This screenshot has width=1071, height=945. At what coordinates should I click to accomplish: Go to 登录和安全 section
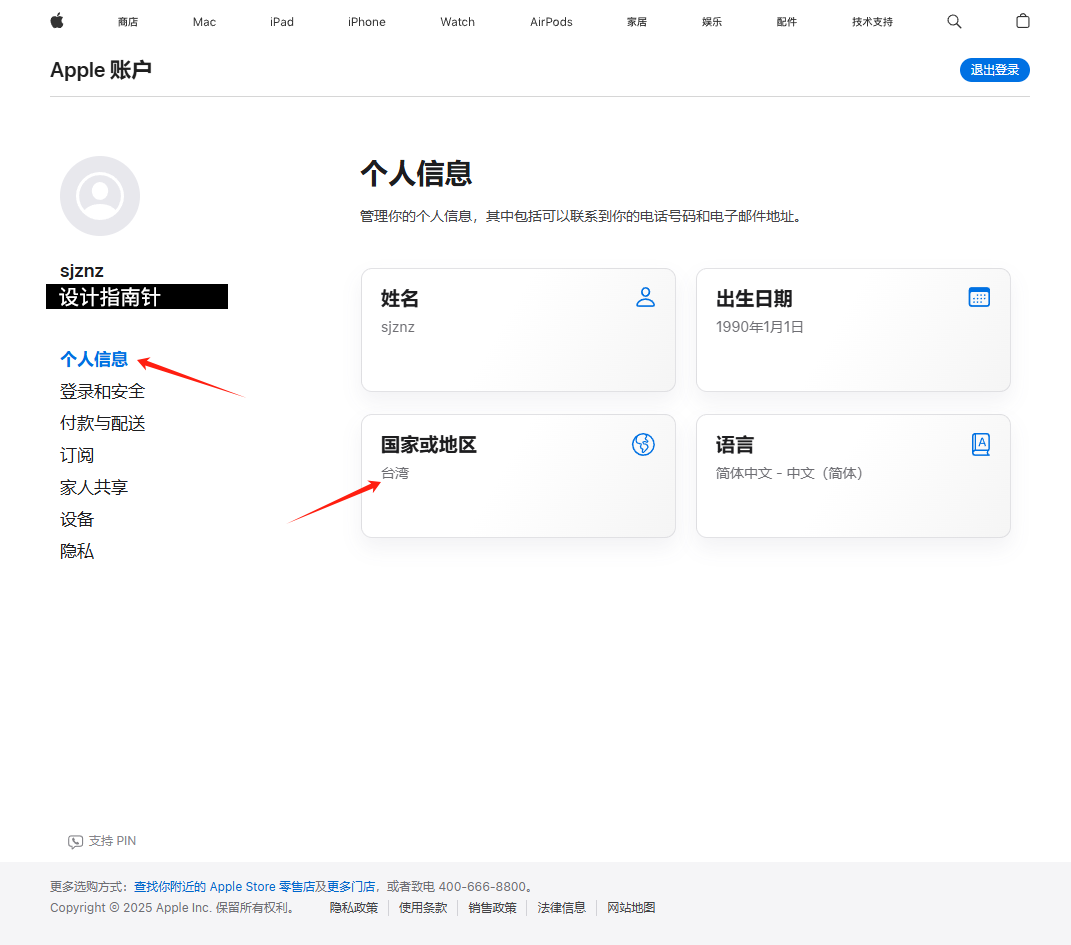(102, 391)
